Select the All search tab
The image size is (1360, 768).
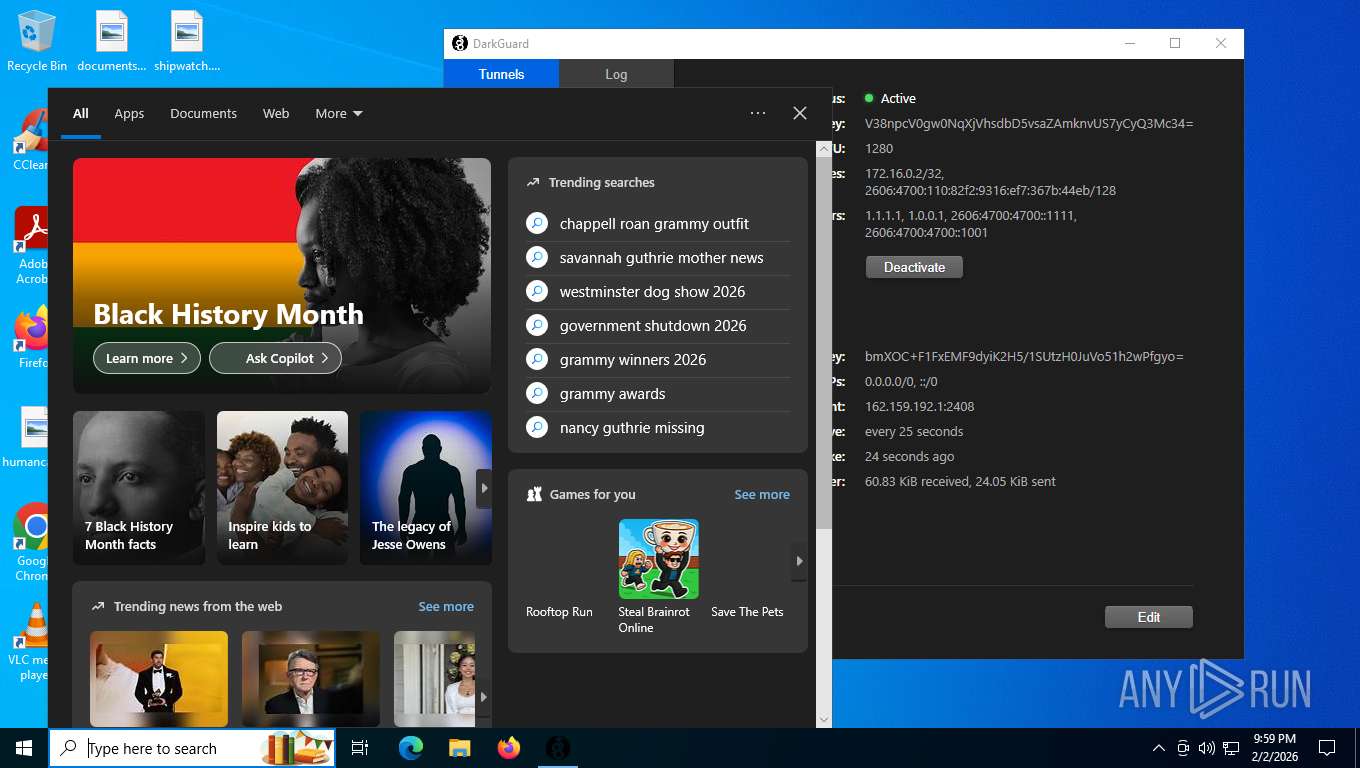[x=81, y=114]
